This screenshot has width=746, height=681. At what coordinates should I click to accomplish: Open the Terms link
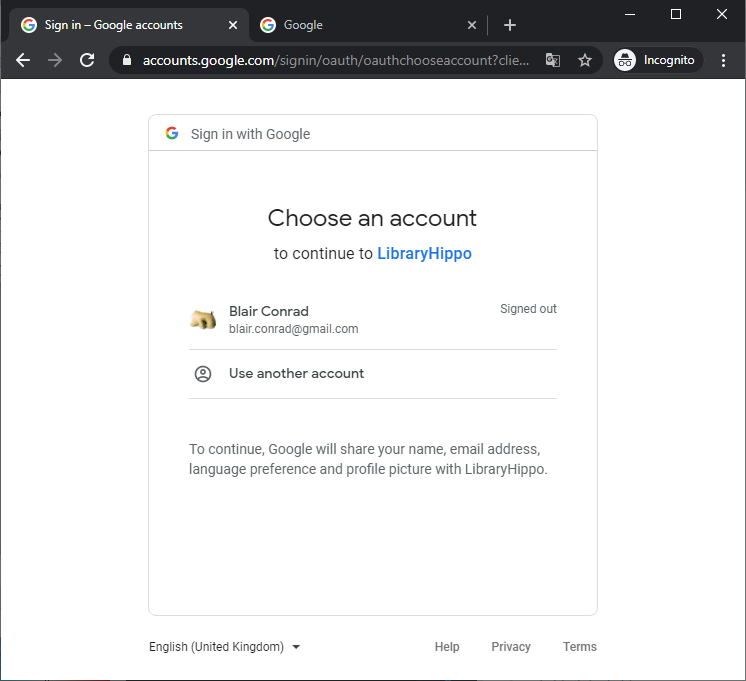[579, 647]
